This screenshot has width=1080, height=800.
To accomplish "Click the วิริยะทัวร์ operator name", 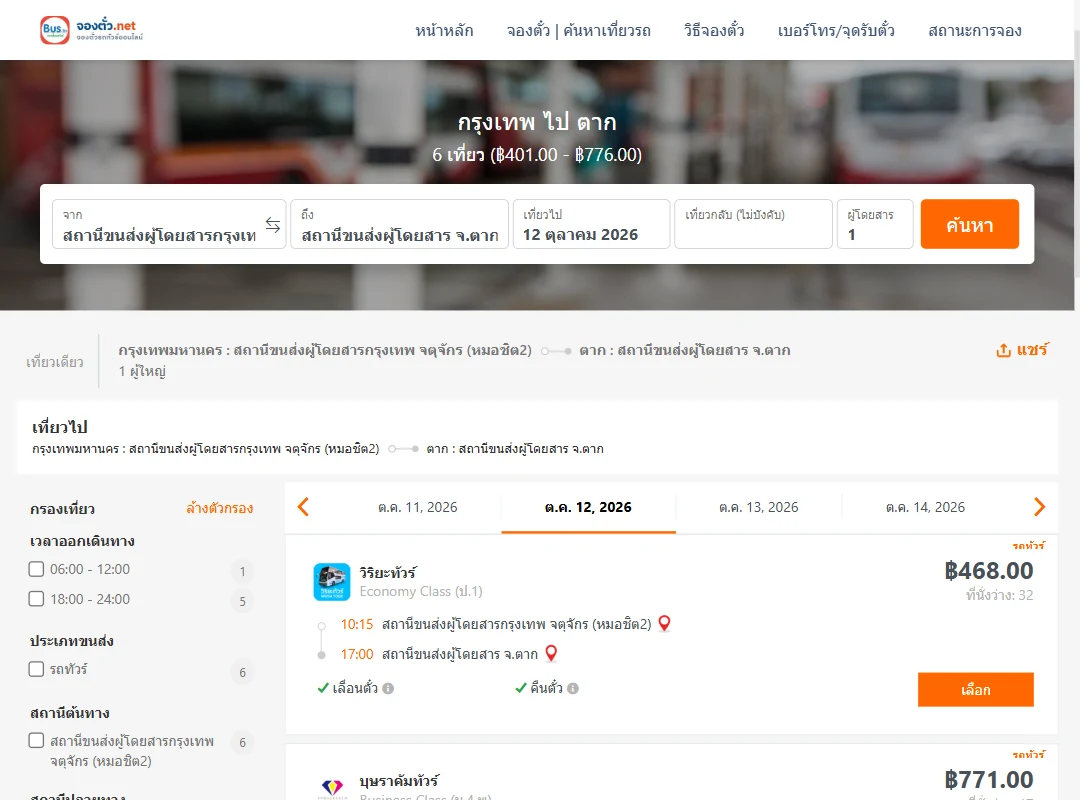I will coord(388,573).
